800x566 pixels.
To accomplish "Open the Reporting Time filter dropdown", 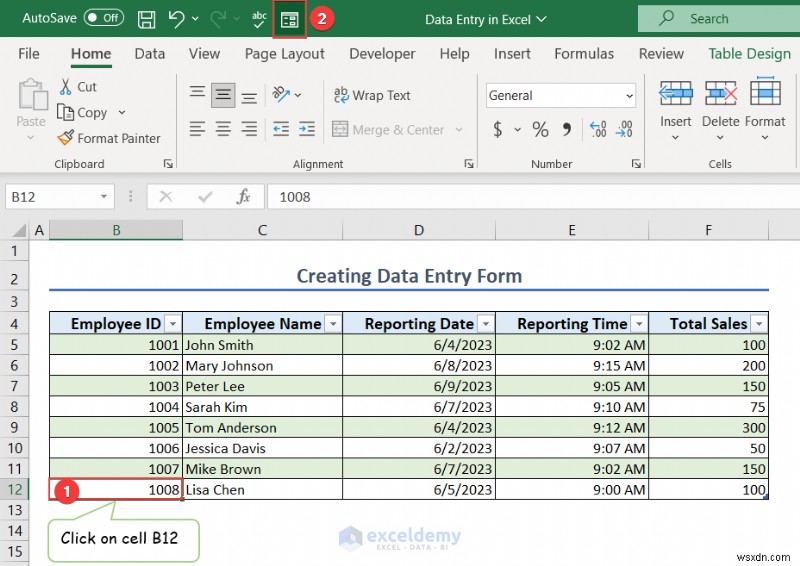I will (639, 324).
